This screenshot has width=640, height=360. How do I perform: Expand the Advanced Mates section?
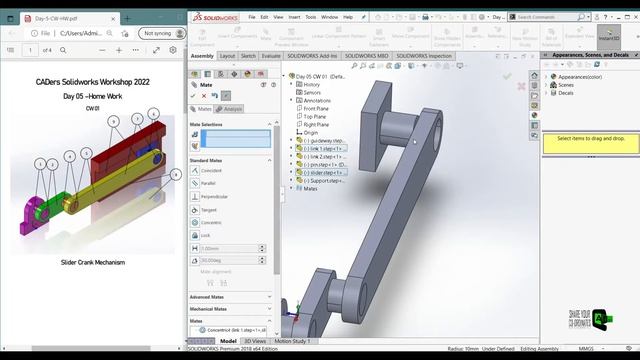[x=269, y=297]
